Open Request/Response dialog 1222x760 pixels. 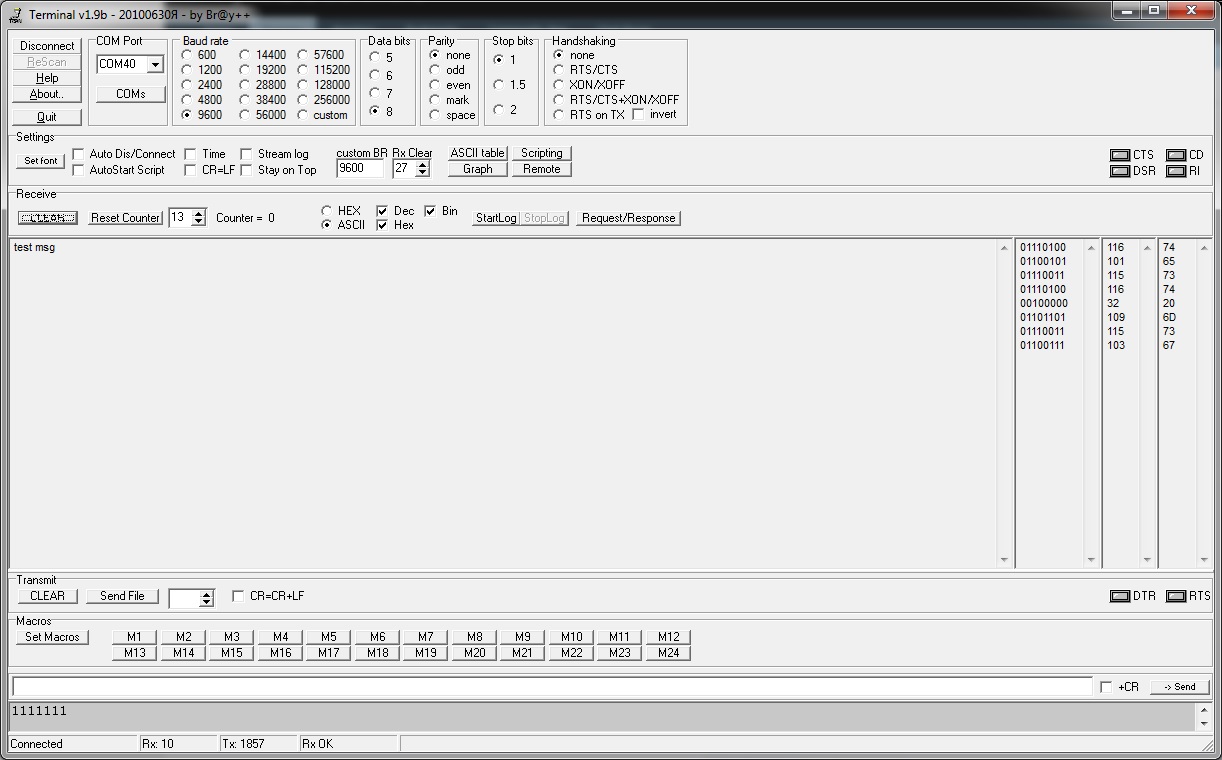click(628, 218)
